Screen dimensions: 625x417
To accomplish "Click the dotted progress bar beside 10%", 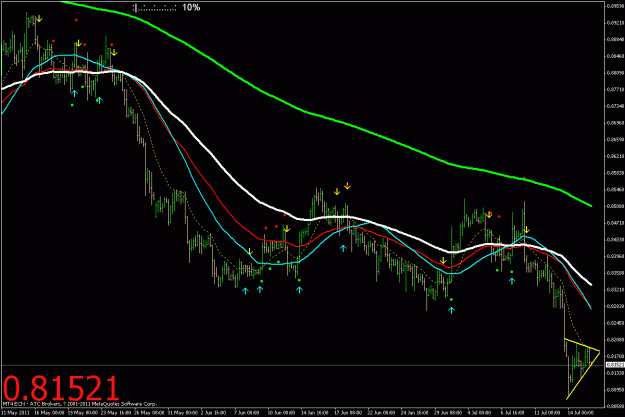I will click(155, 8).
